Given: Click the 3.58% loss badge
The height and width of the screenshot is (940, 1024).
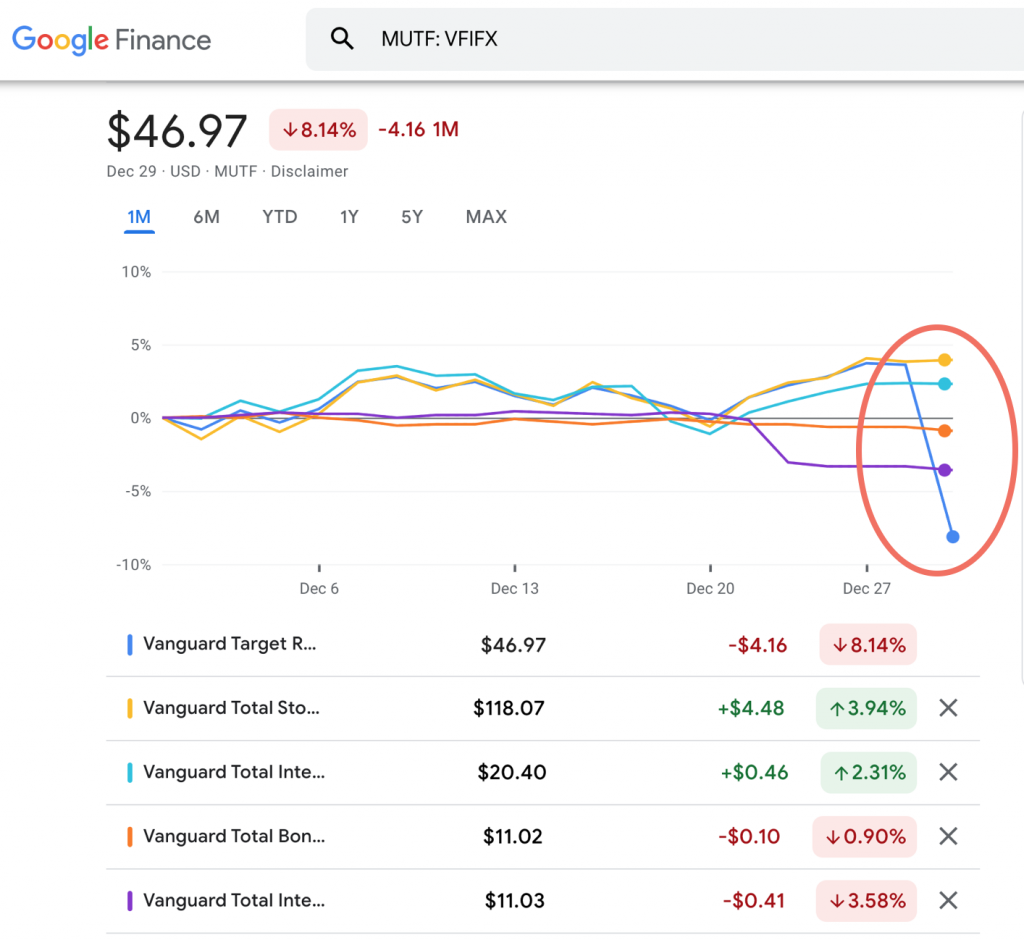Looking at the screenshot, I should point(867,901).
